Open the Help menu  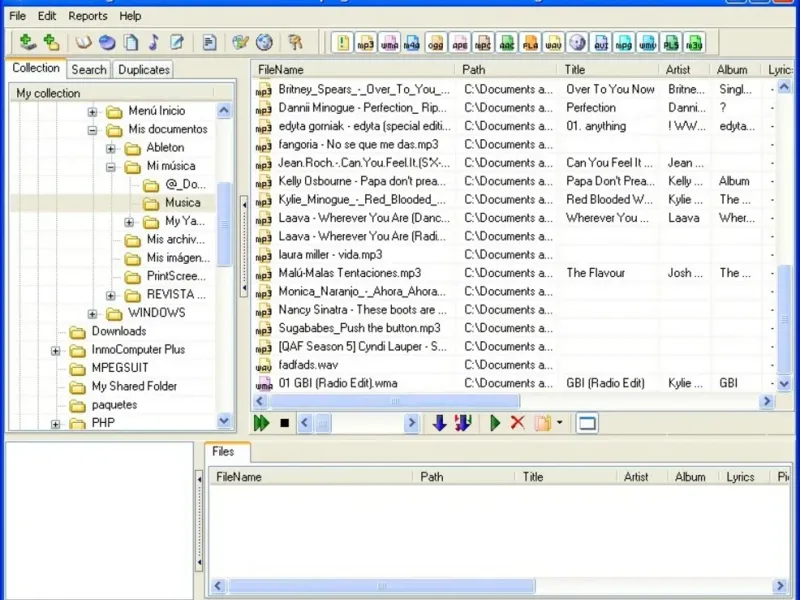[130, 16]
